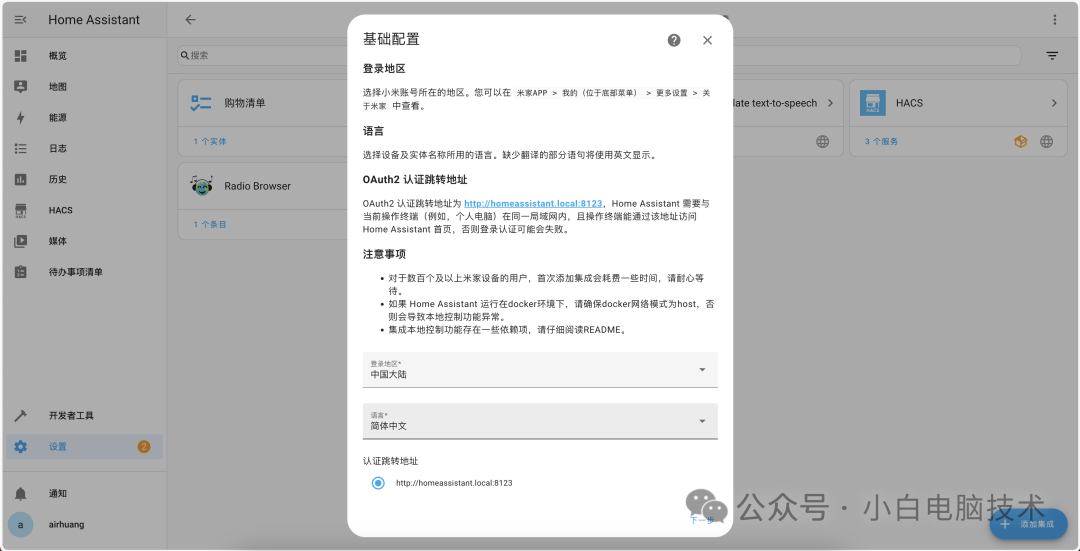
Task: Click the orange custom integration box icon on HACS
Action: [x=1021, y=141]
